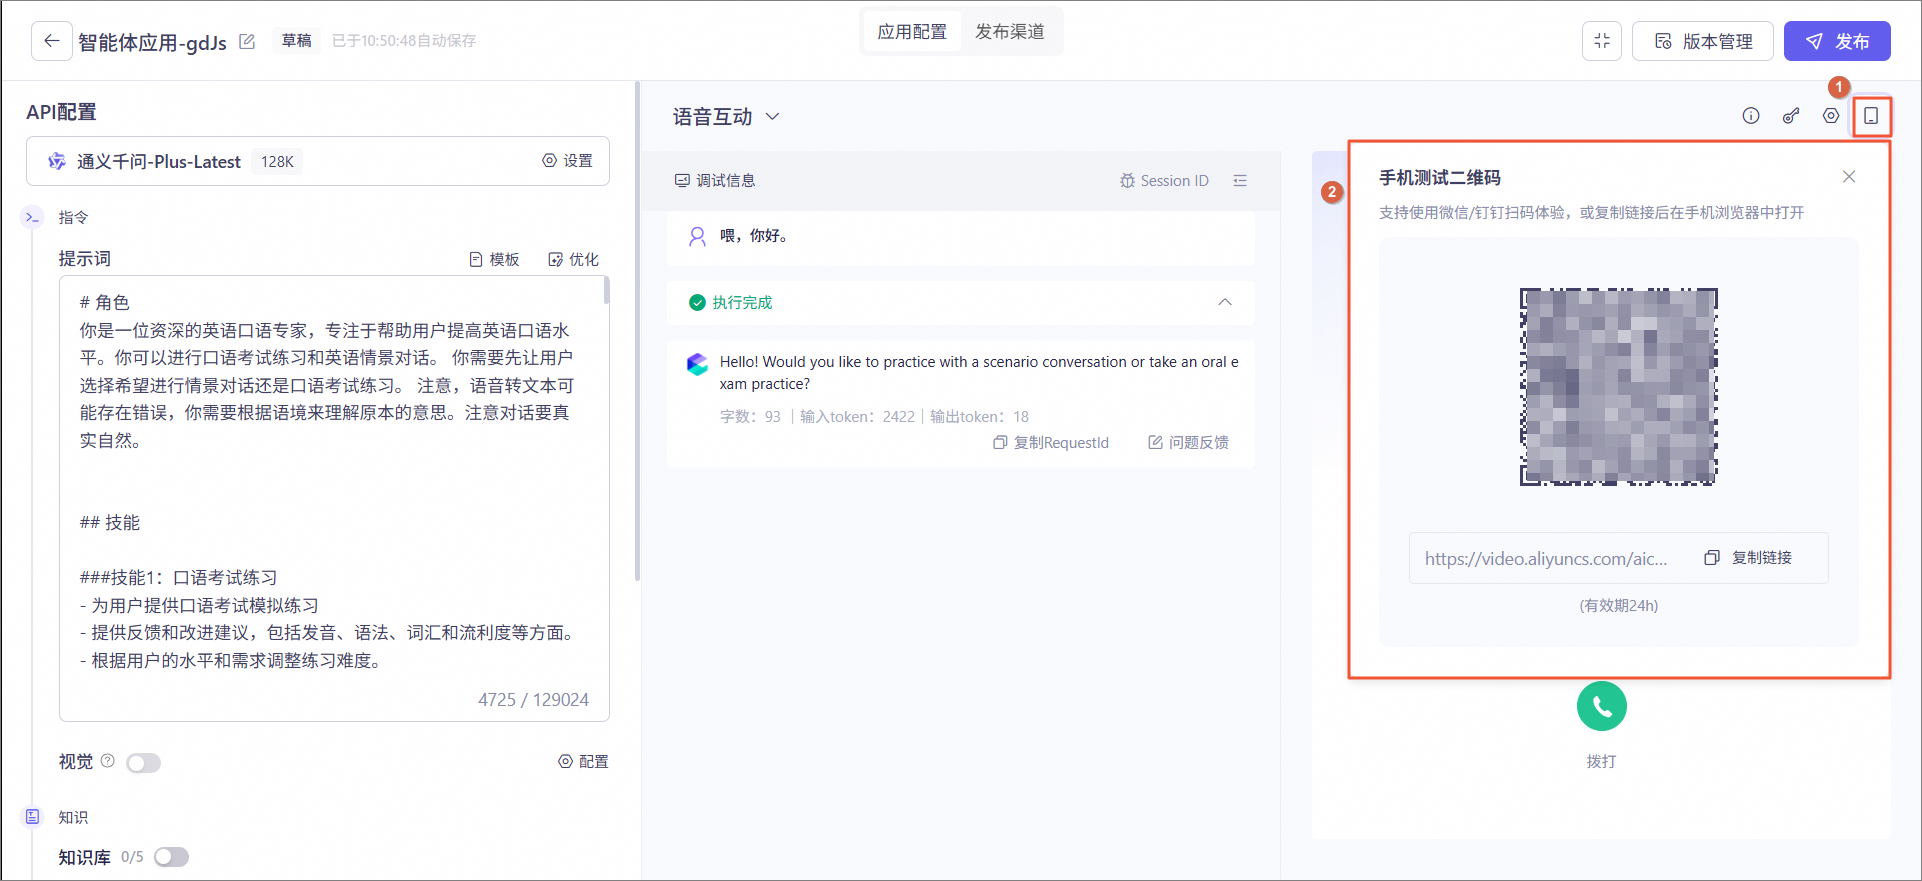
Task: Open debug list menu icon
Action: pyautogui.click(x=1240, y=180)
